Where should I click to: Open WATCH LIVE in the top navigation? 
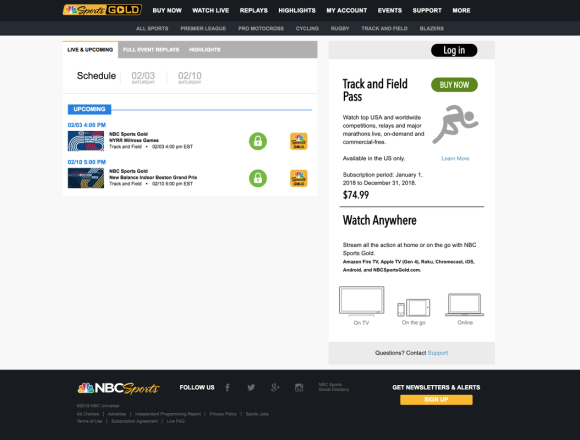[210, 11]
